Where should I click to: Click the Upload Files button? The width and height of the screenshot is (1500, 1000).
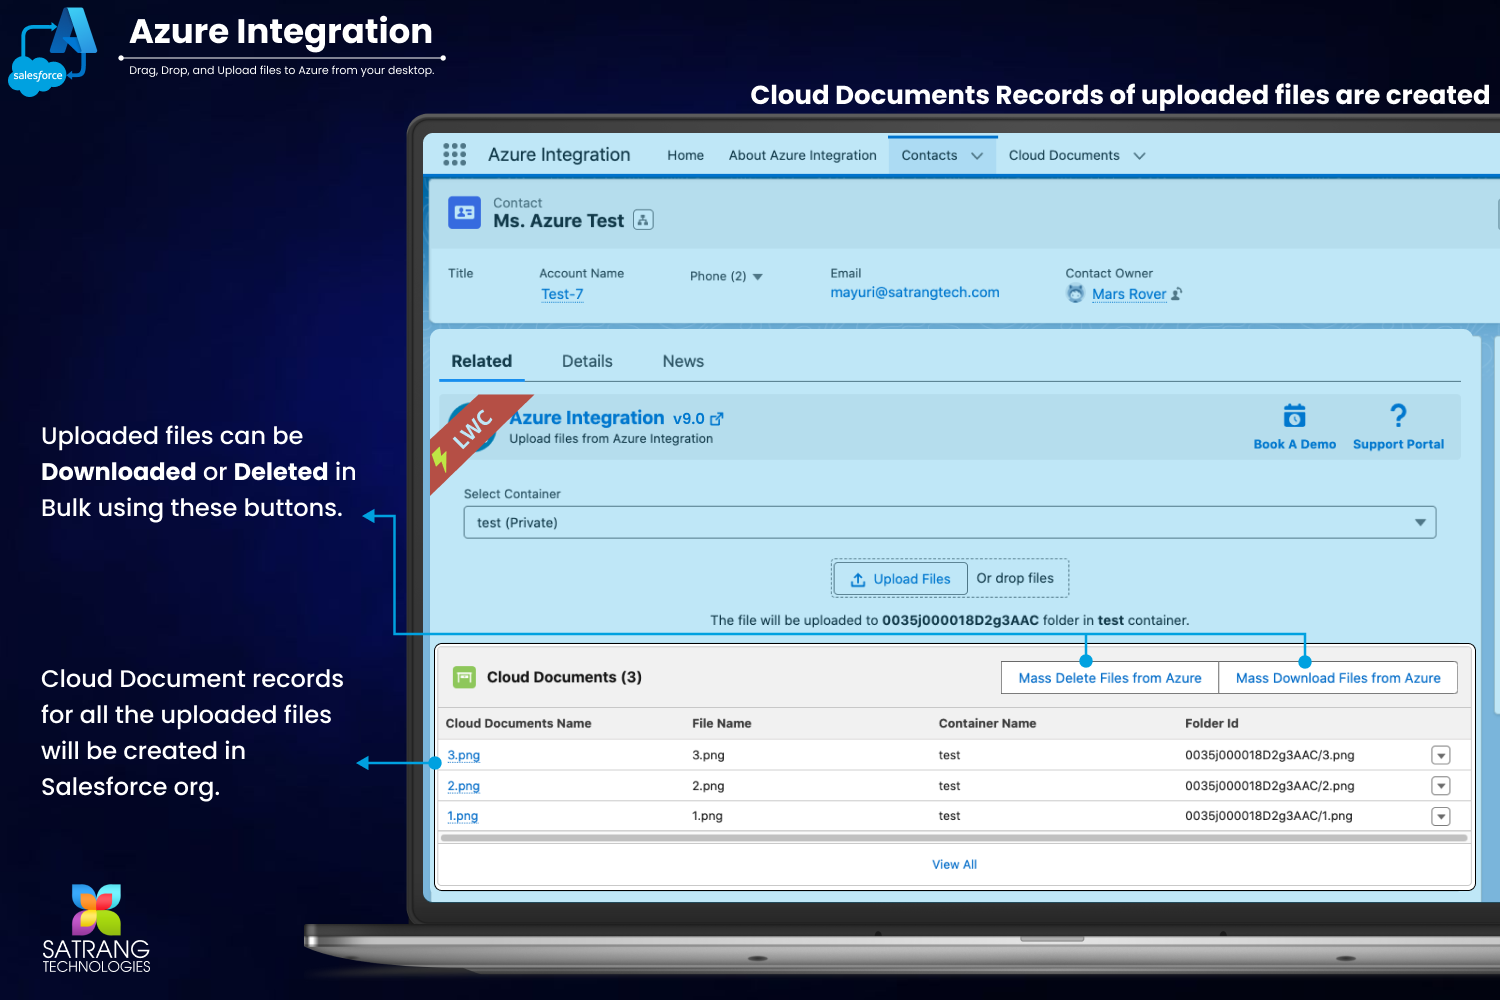point(900,579)
